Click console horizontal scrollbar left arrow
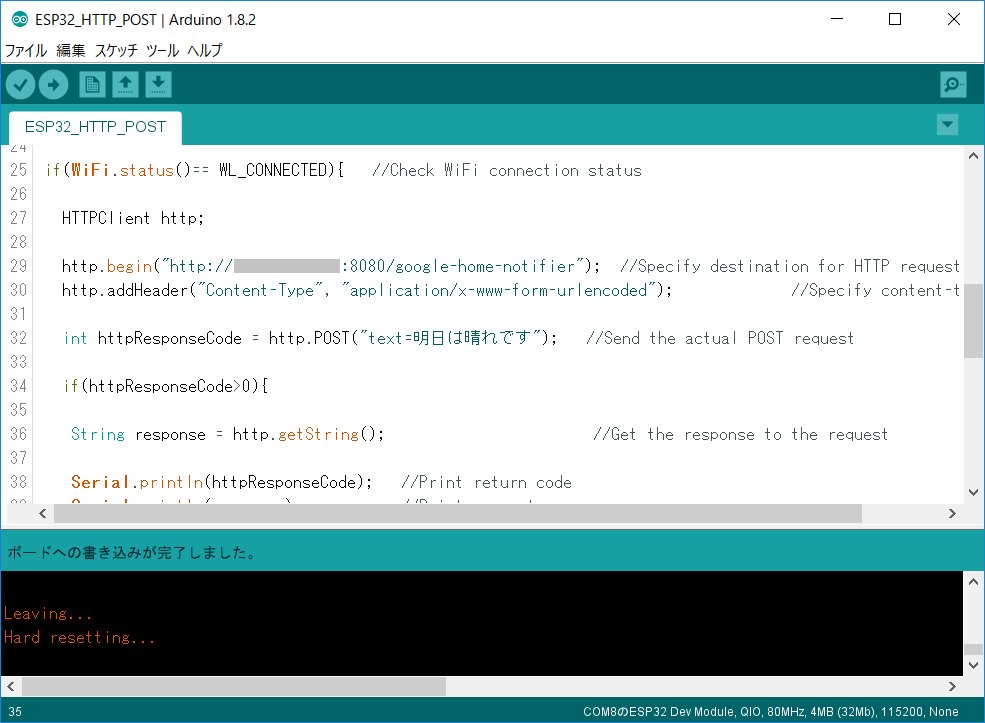Screen dimensions: 985x723 11,687
